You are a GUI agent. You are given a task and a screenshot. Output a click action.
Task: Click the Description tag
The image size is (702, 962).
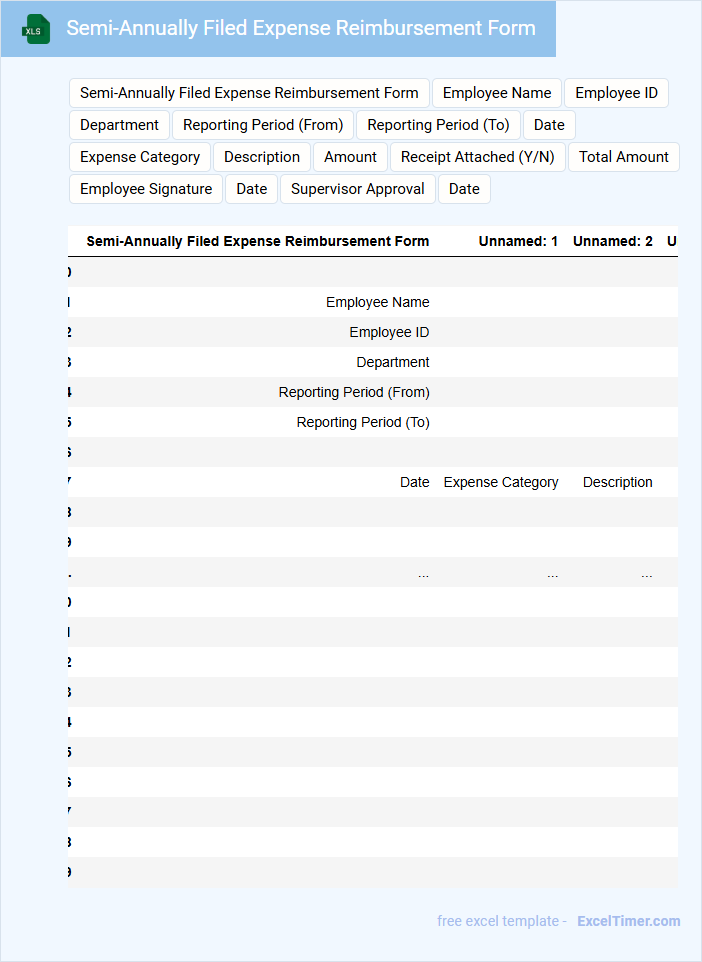click(262, 157)
